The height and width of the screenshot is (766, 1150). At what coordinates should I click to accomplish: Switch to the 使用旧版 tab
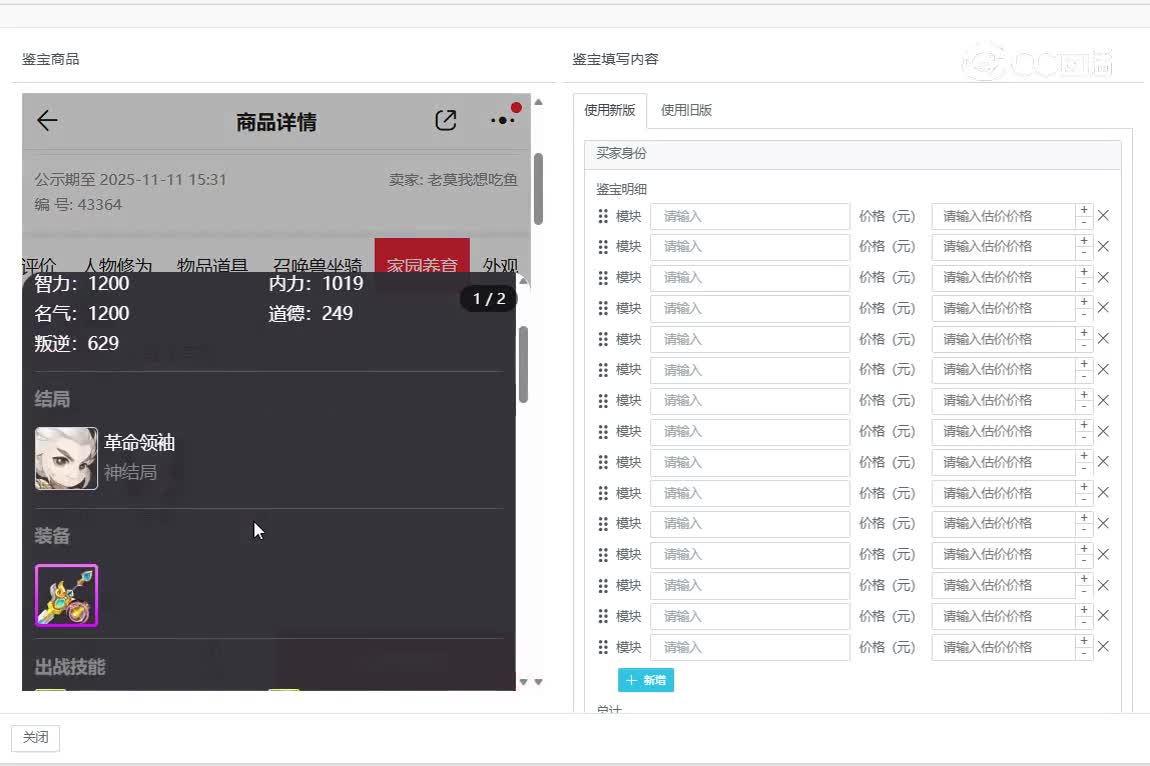[686, 110]
